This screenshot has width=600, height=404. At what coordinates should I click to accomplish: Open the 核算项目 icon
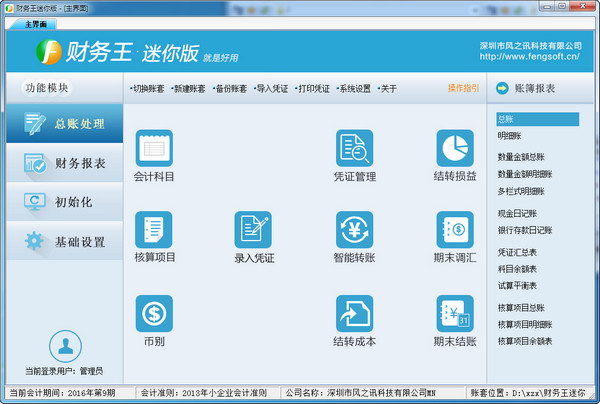tap(153, 230)
